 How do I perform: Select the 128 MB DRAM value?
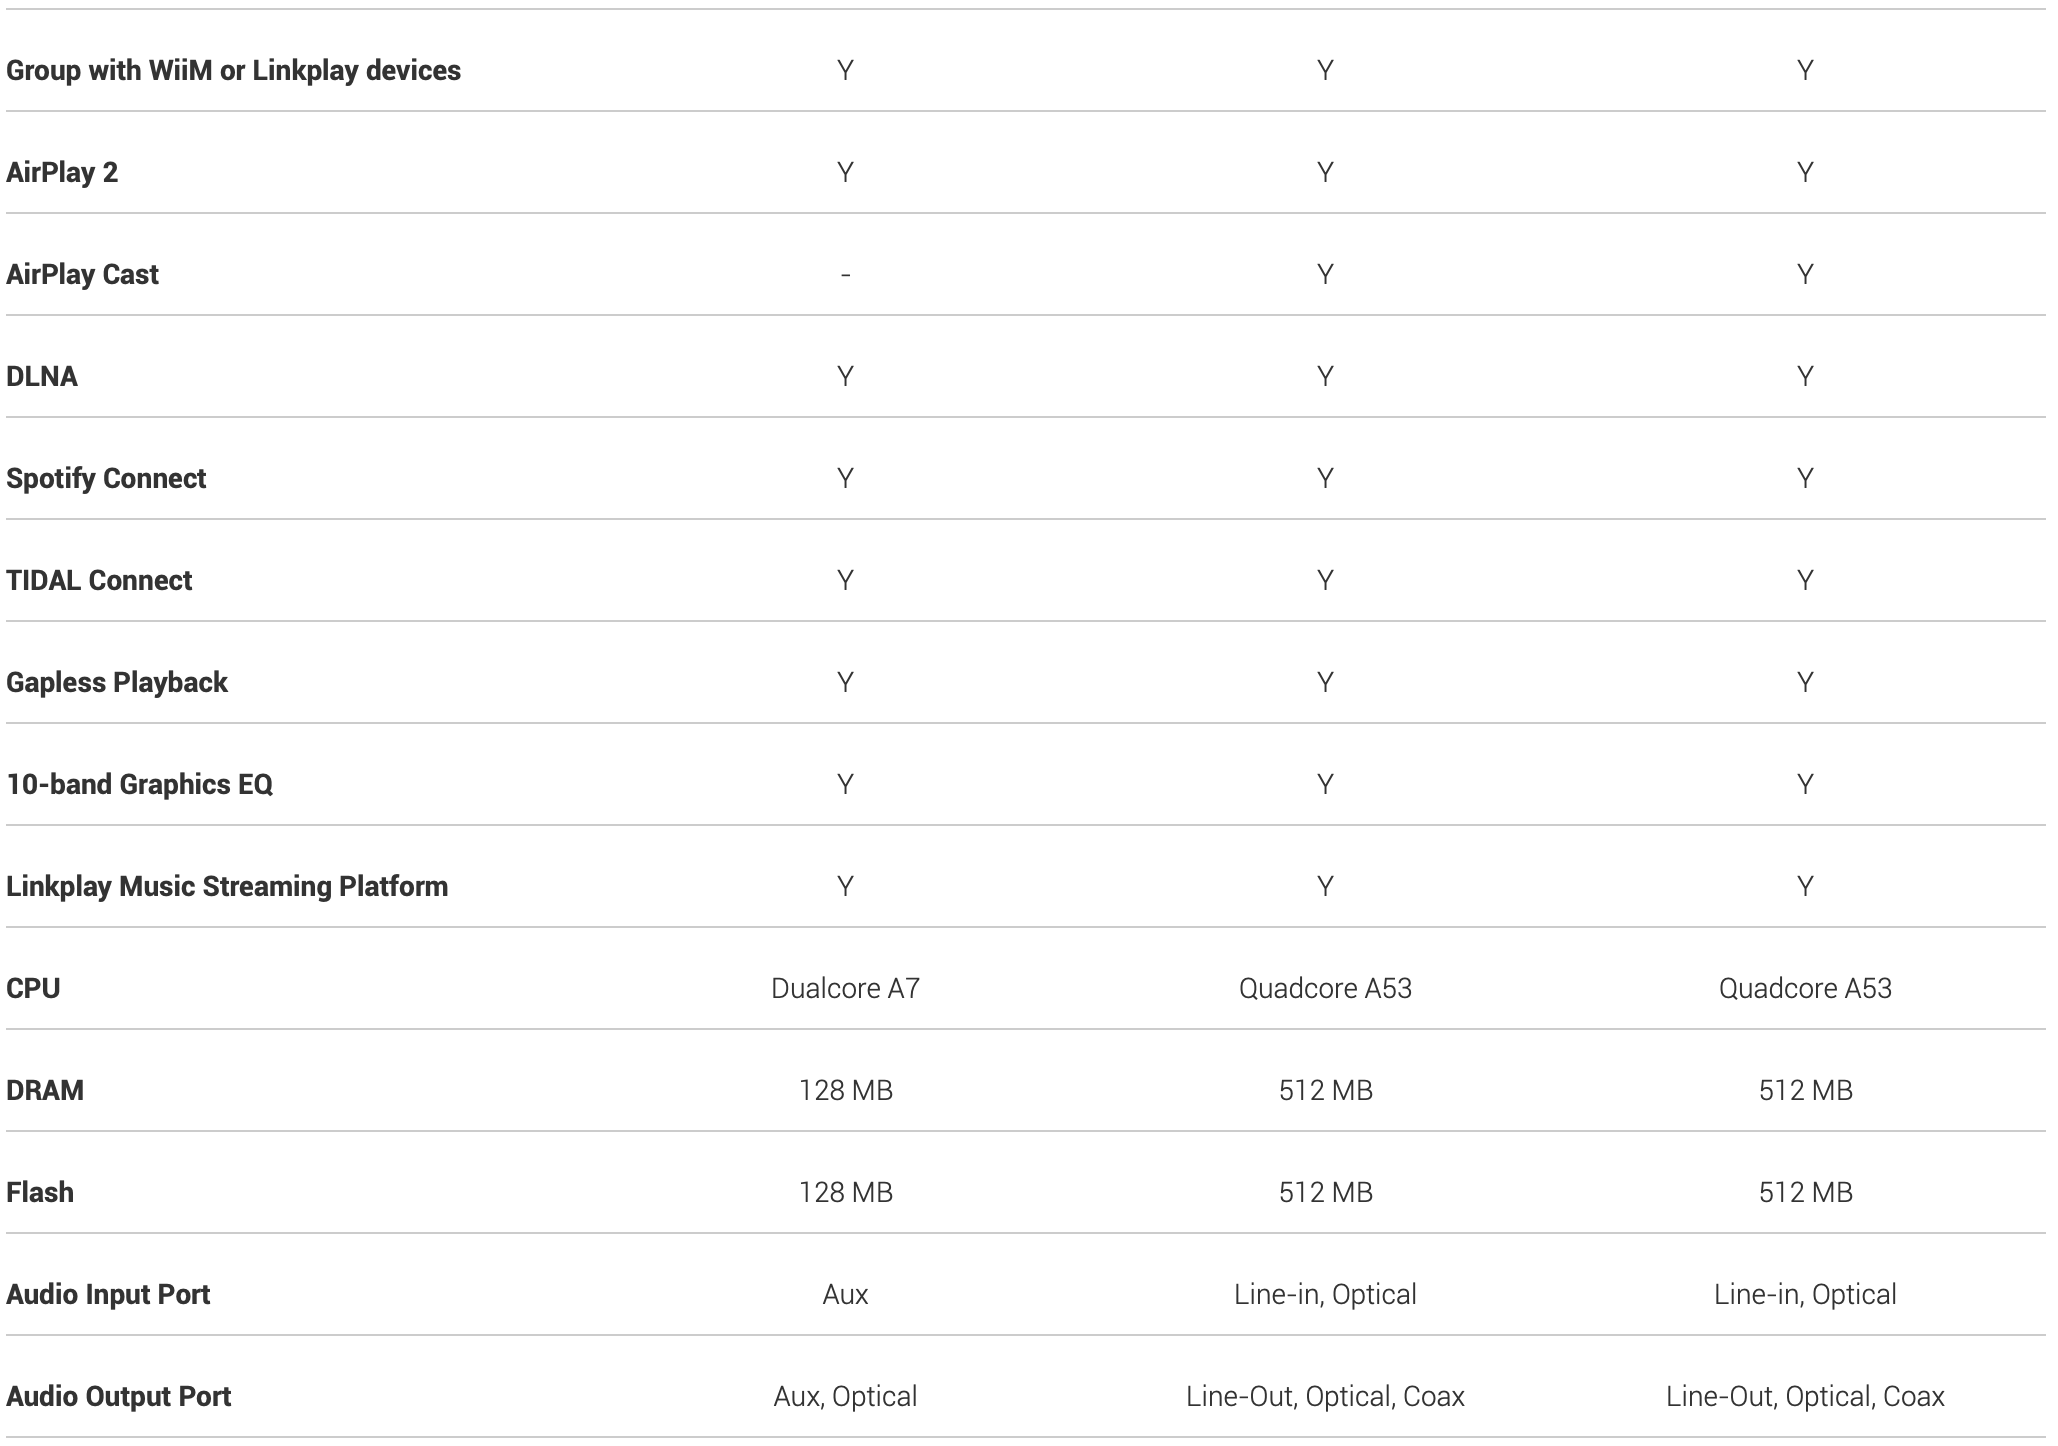pyautogui.click(x=845, y=1090)
